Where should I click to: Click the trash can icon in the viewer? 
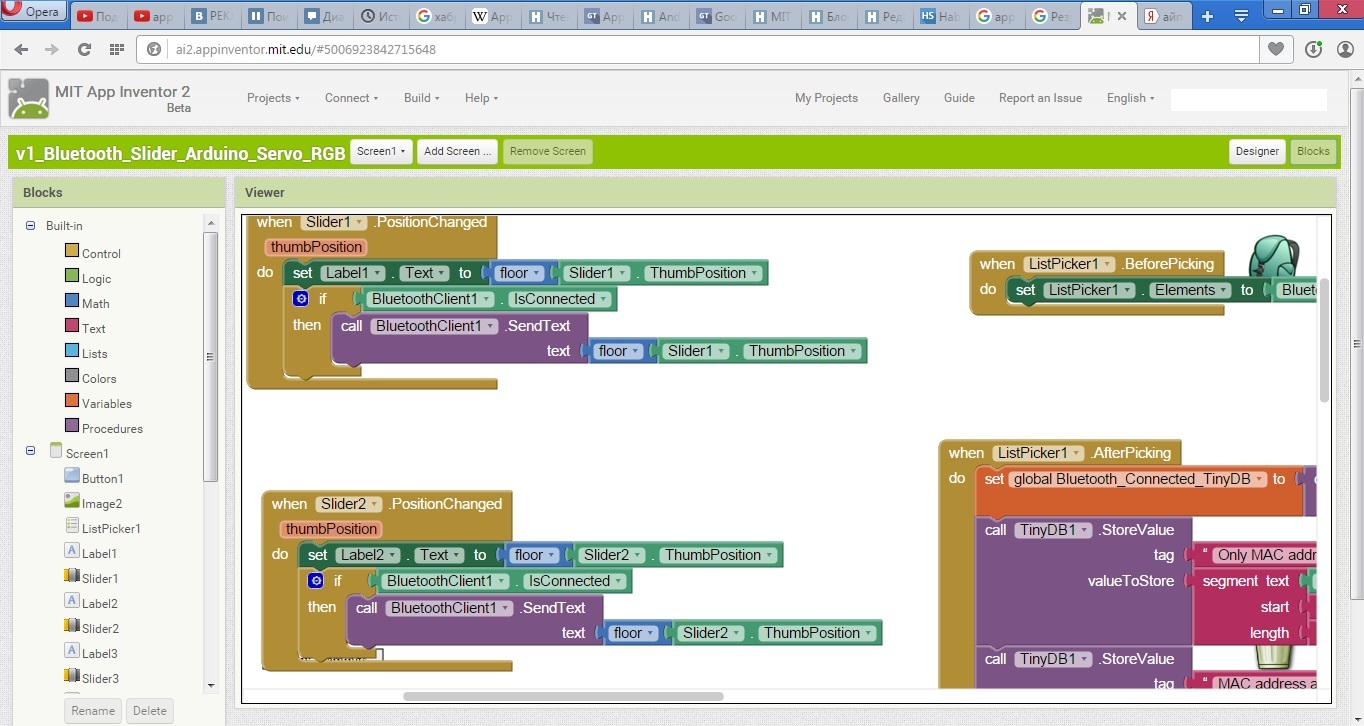1274,657
